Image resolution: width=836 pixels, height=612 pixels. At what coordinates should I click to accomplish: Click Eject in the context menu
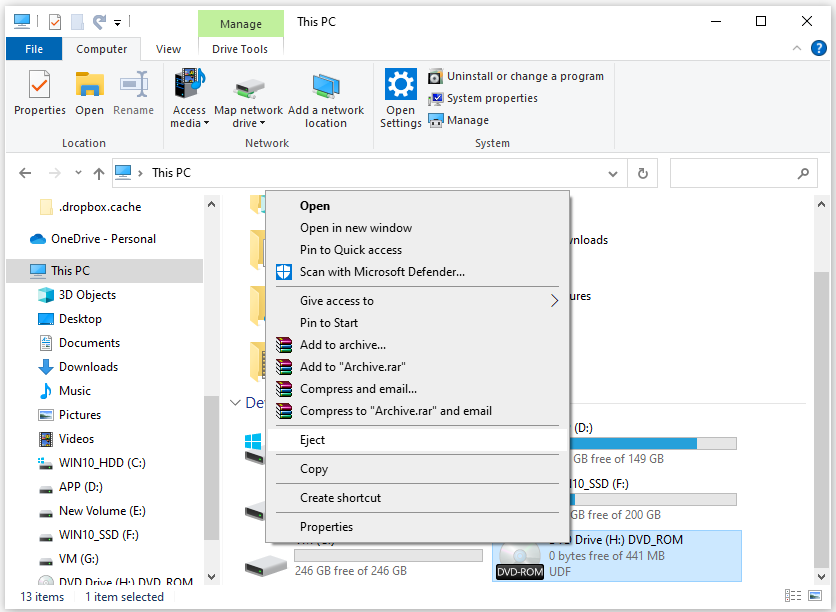tap(417, 440)
